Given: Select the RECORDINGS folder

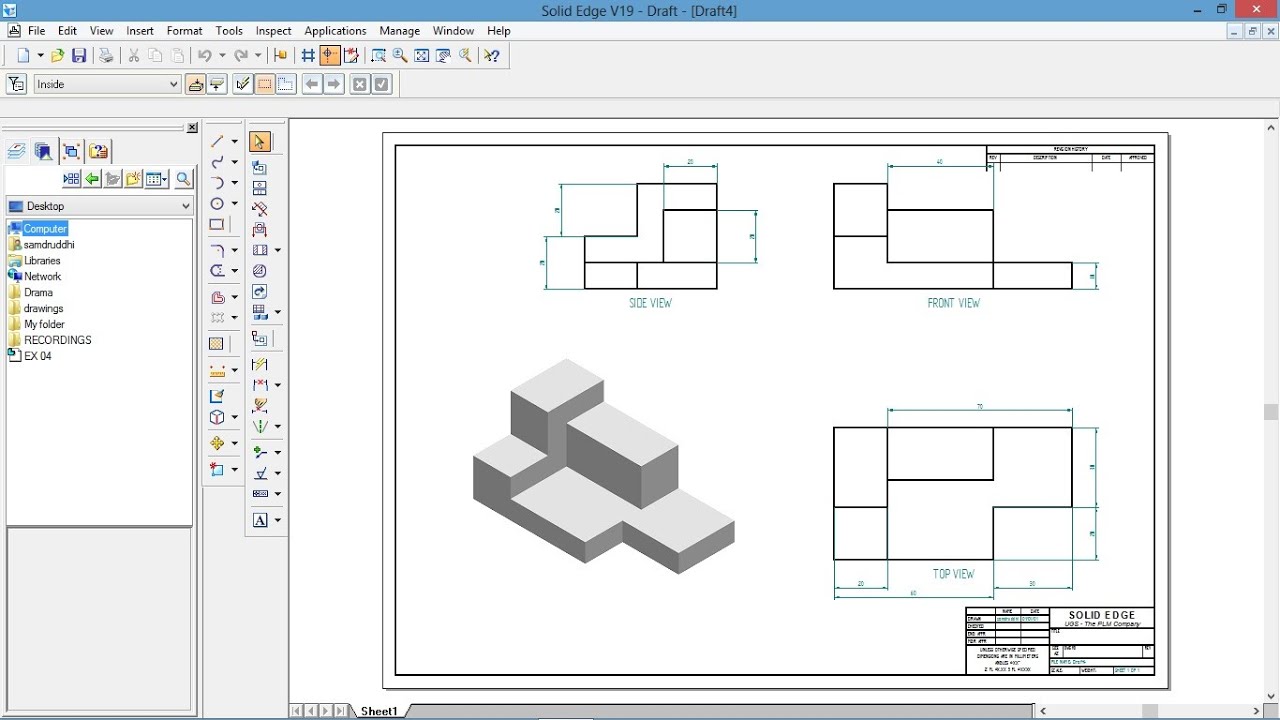Looking at the screenshot, I should [57, 340].
